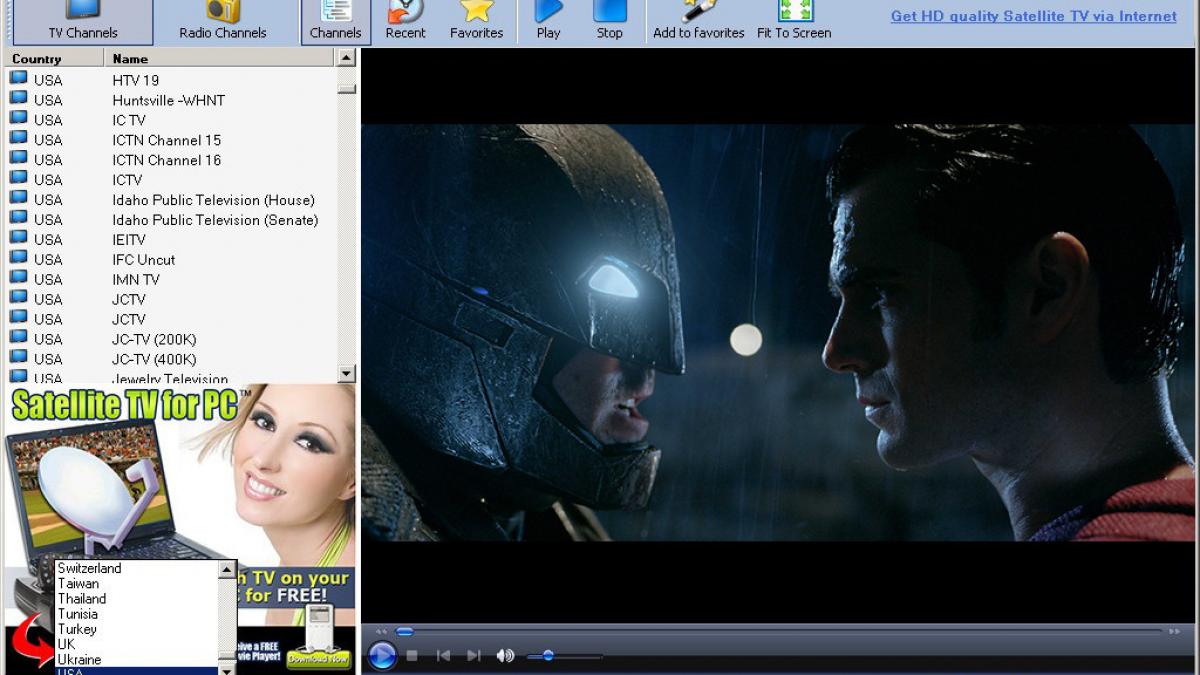Switch to TV Channels tab

pyautogui.click(x=83, y=22)
